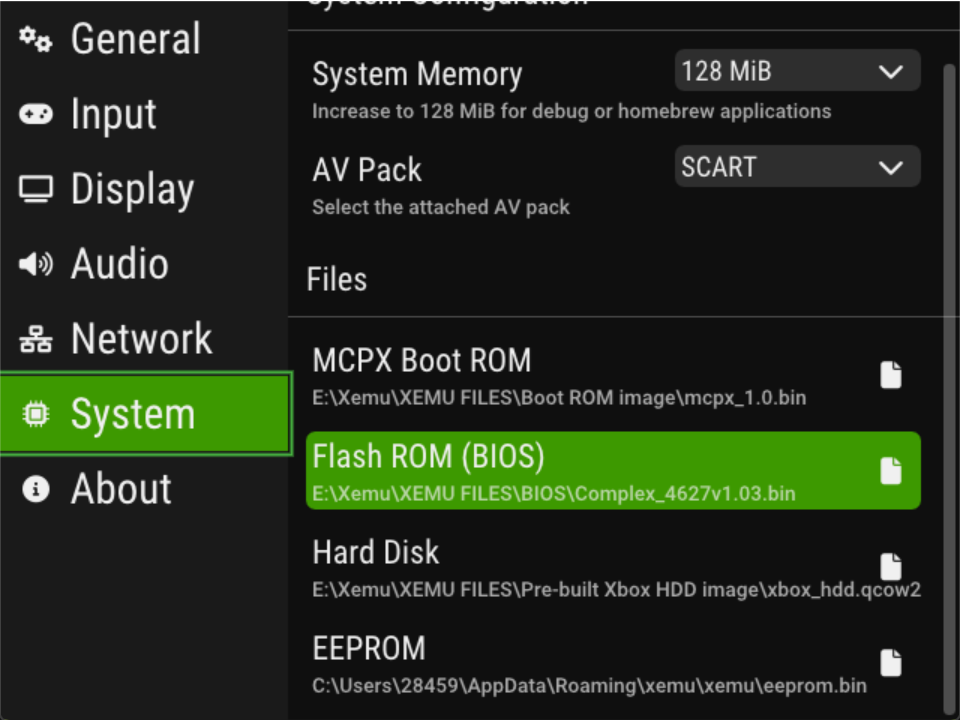The width and height of the screenshot is (960, 720).
Task: Click the mcpx_1.0.bin file path
Action: 559,398
